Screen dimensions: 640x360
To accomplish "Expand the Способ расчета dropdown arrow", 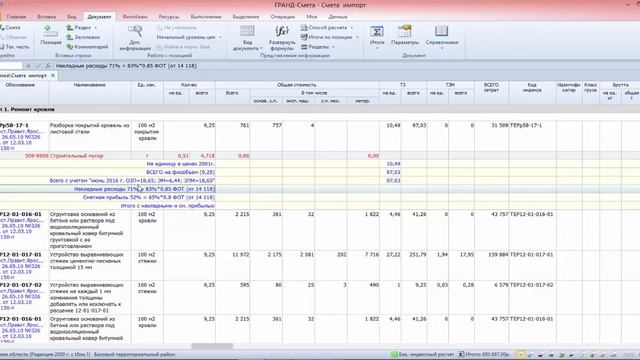I will coord(351,27).
